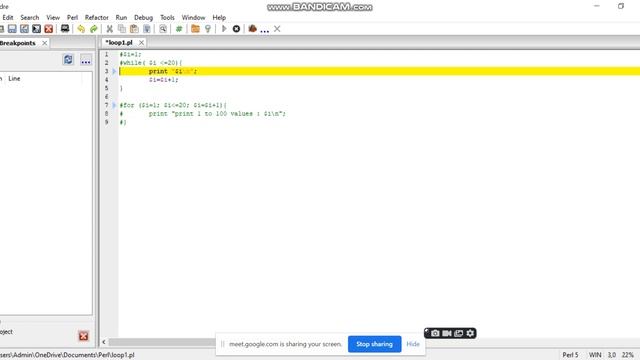Viewport: 640px width, 360px height.
Task: Open the Debug menu
Action: (143, 18)
